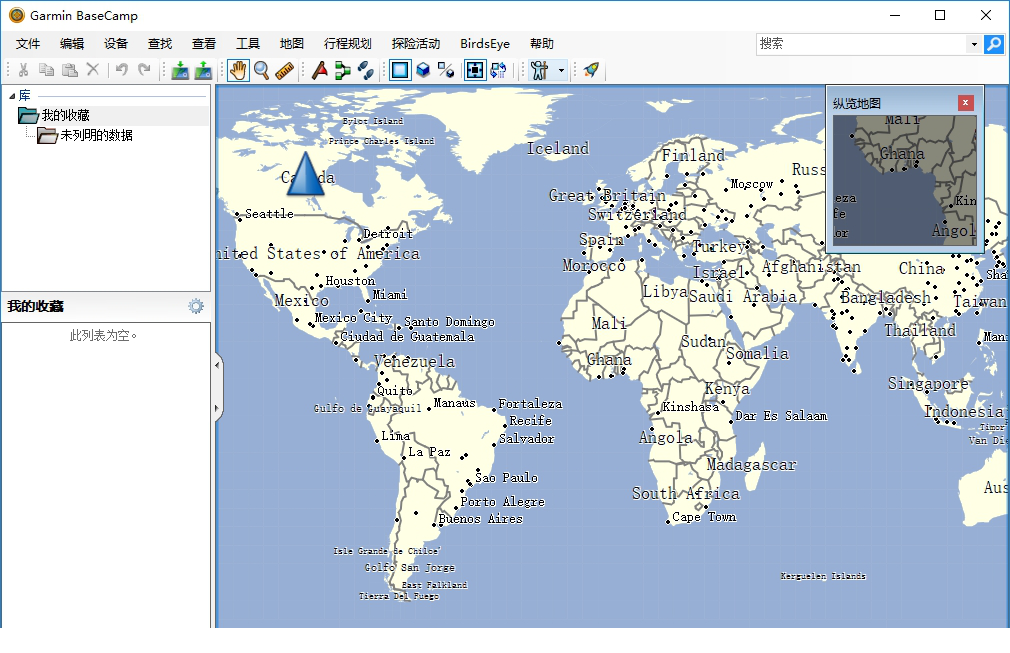Click the Venezuela label on the map
The width and height of the screenshot is (1010, 653).
(x=414, y=361)
